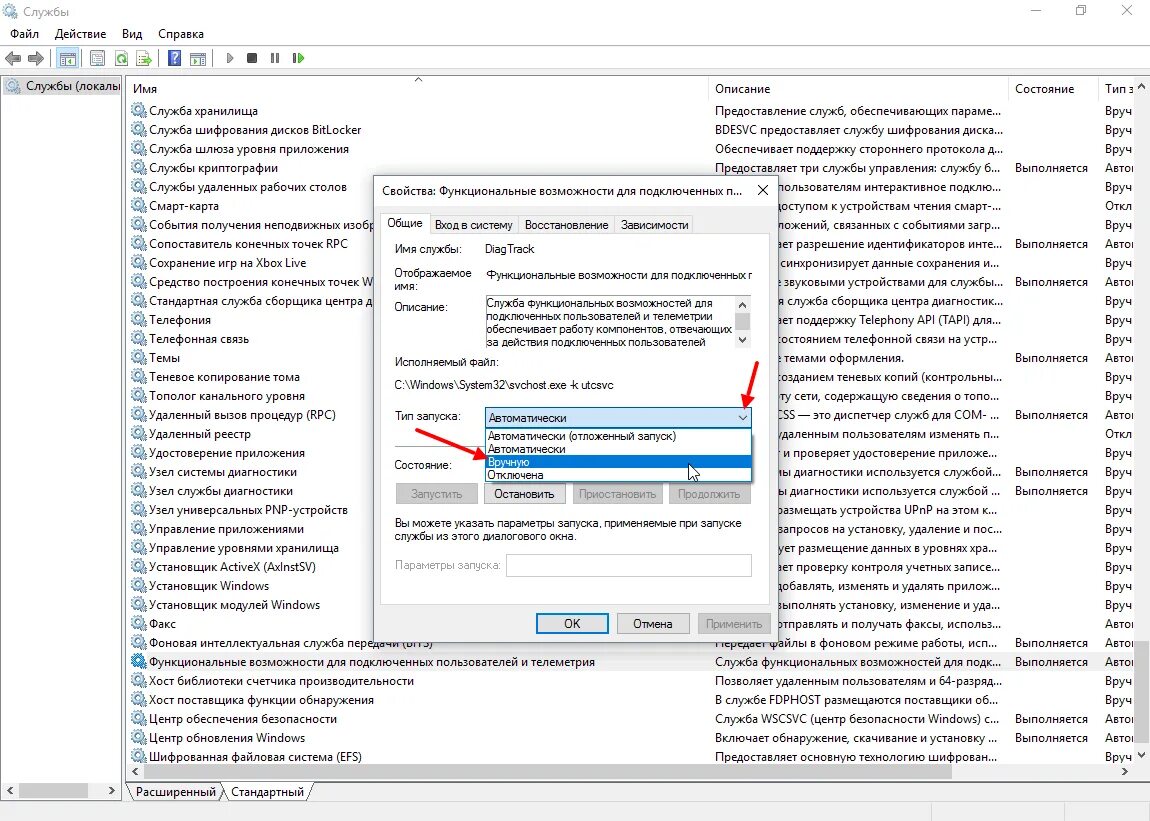The height and width of the screenshot is (821, 1150).
Task: Select Службы (локальные) in the left tree
Action: click(x=63, y=86)
